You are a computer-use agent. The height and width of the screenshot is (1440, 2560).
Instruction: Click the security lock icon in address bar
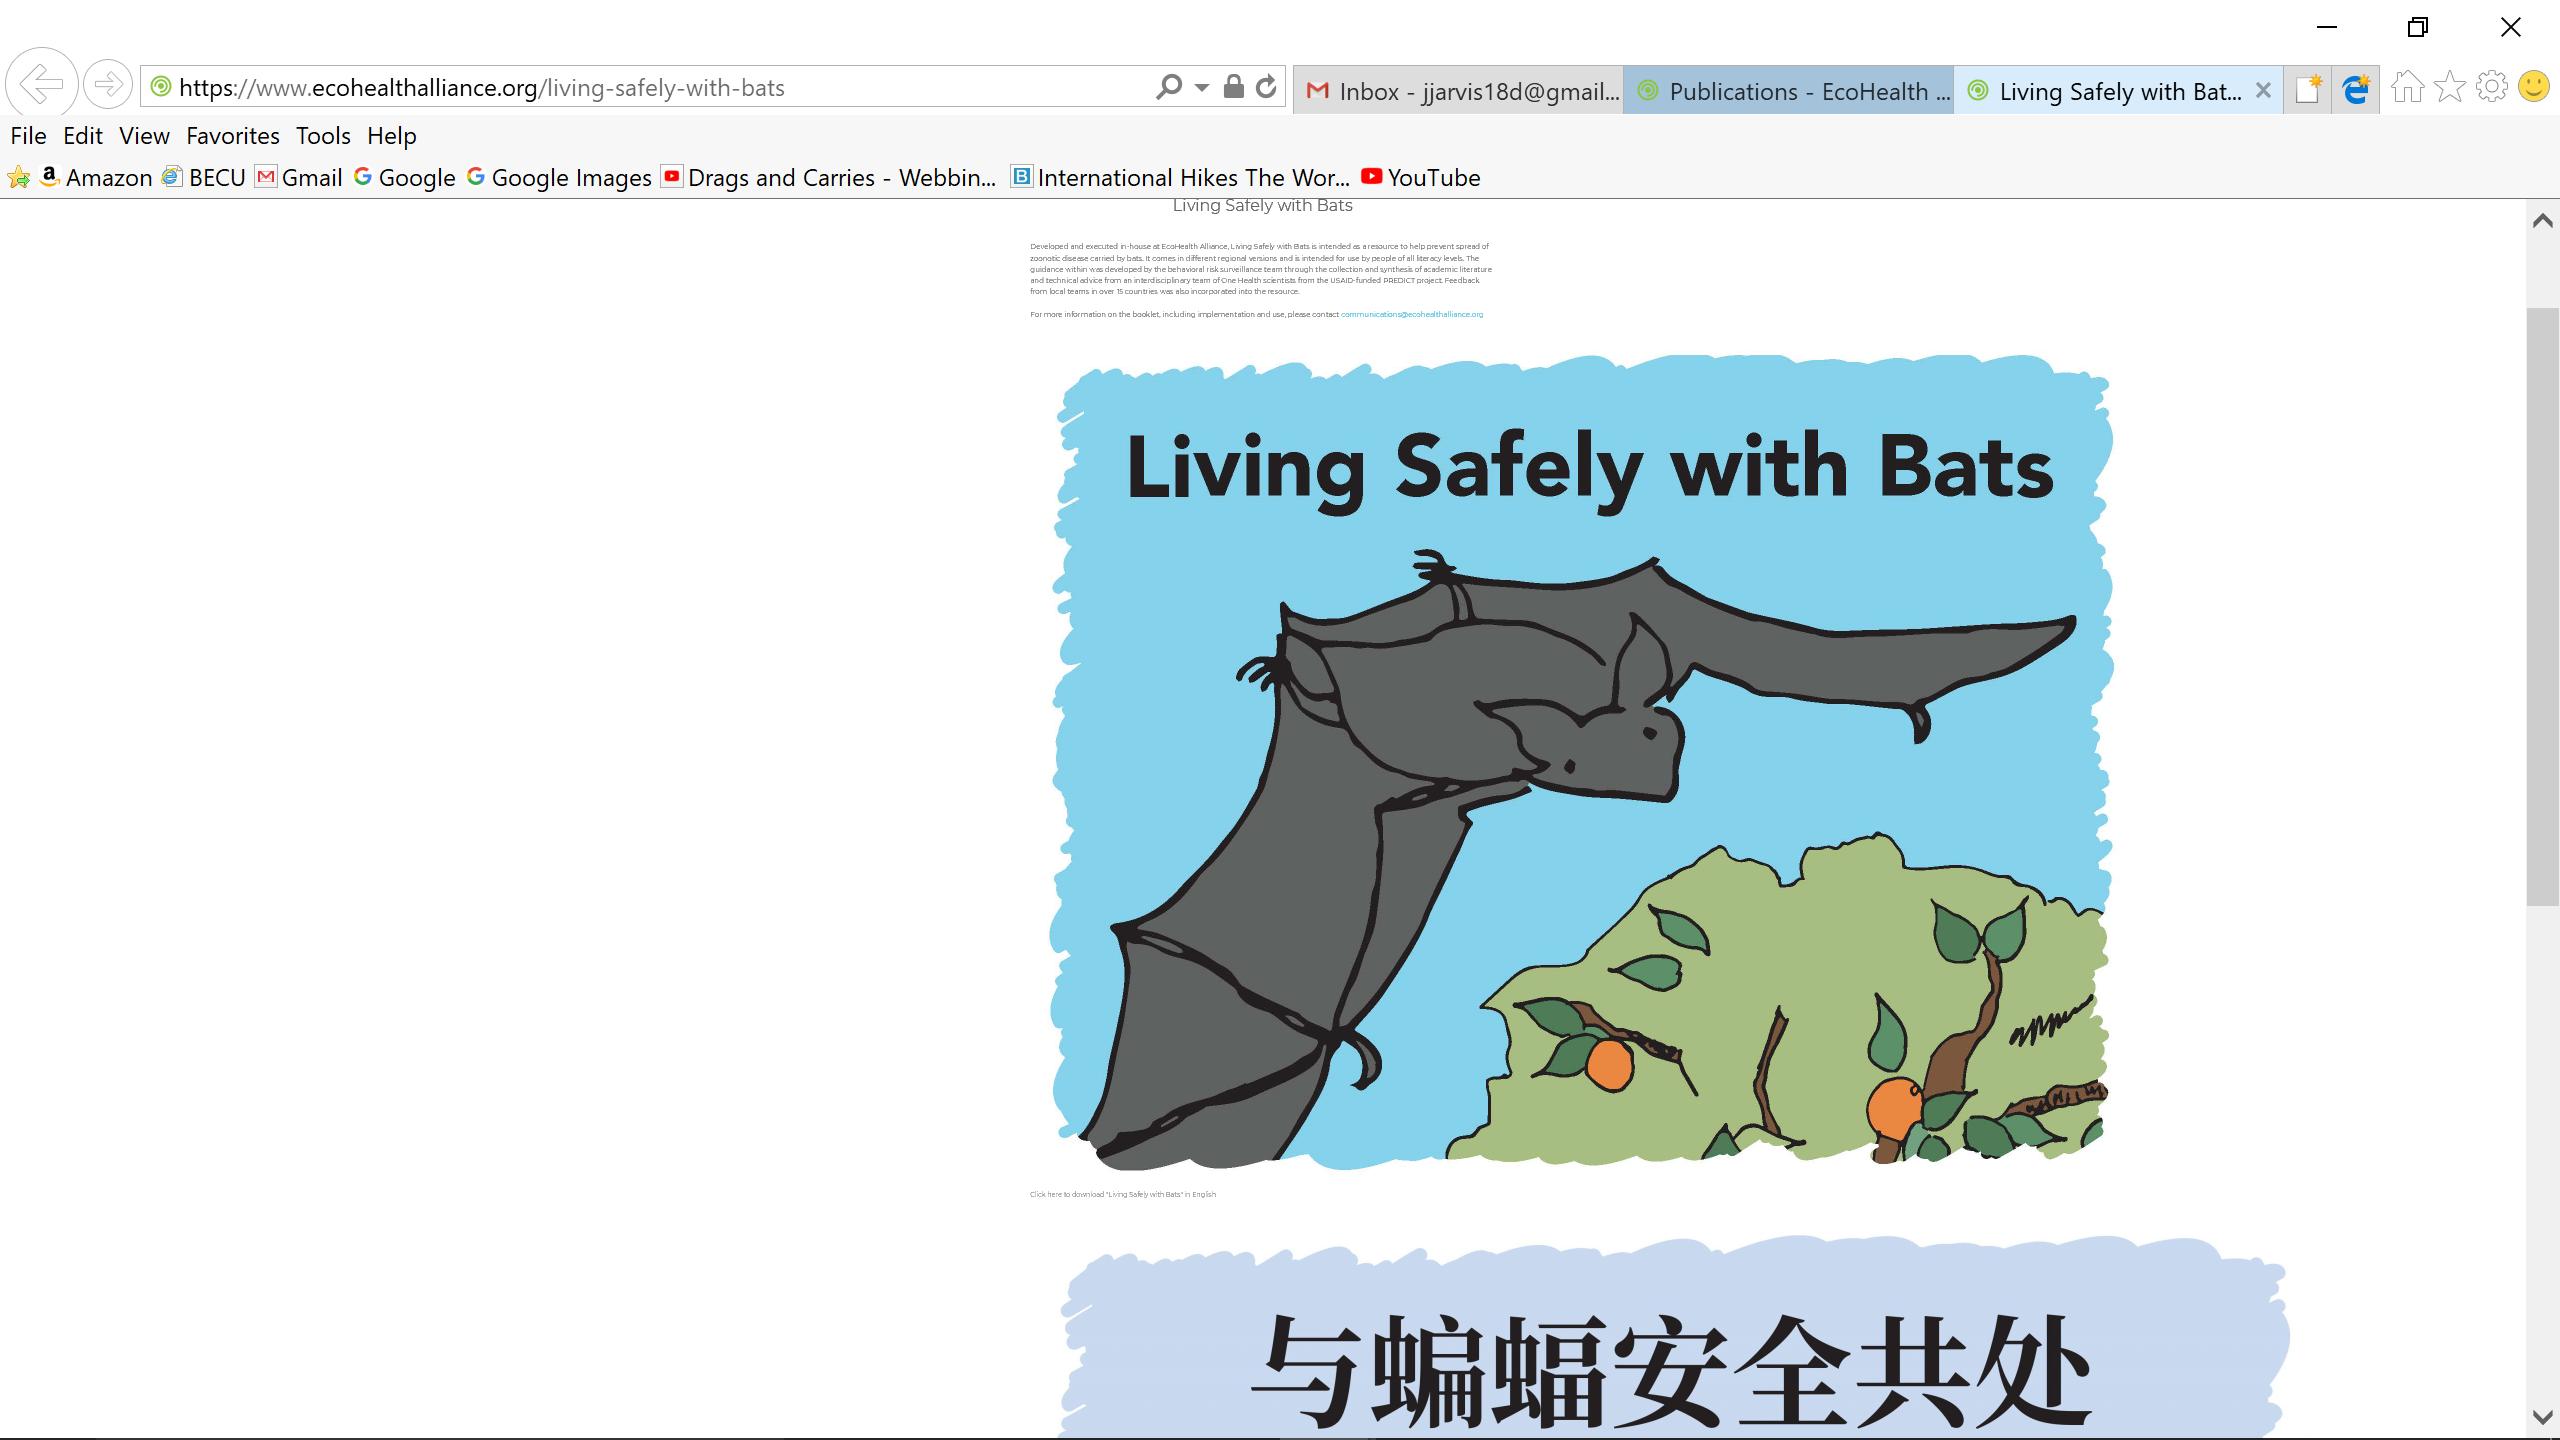tap(1234, 87)
